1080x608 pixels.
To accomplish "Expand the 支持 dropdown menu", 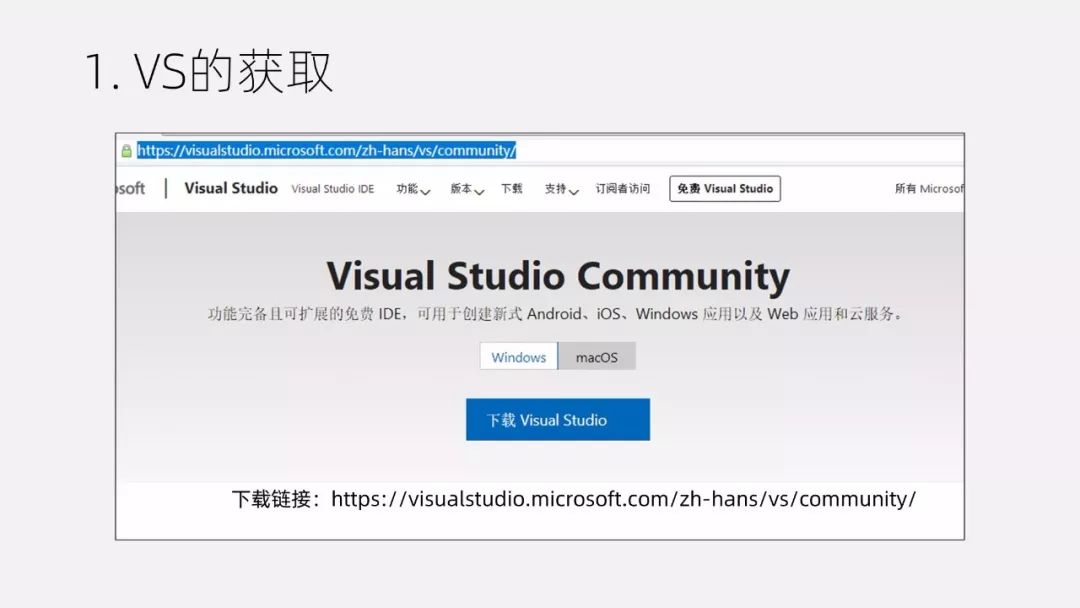I will pos(560,189).
